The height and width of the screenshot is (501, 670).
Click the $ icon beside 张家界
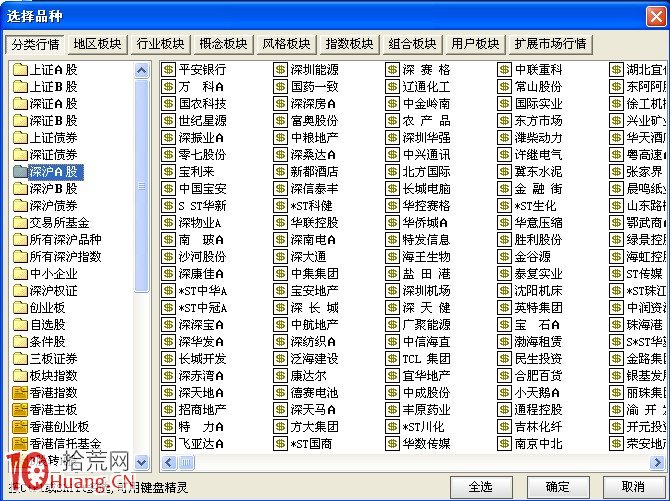[x=616, y=172]
